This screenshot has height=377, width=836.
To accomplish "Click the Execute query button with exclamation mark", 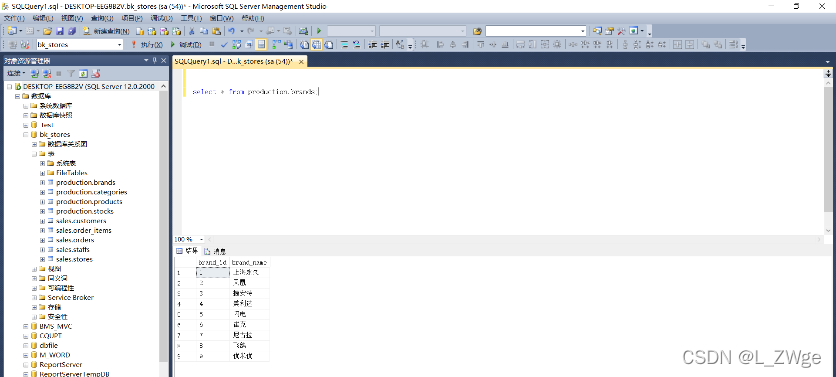I will click(x=147, y=45).
